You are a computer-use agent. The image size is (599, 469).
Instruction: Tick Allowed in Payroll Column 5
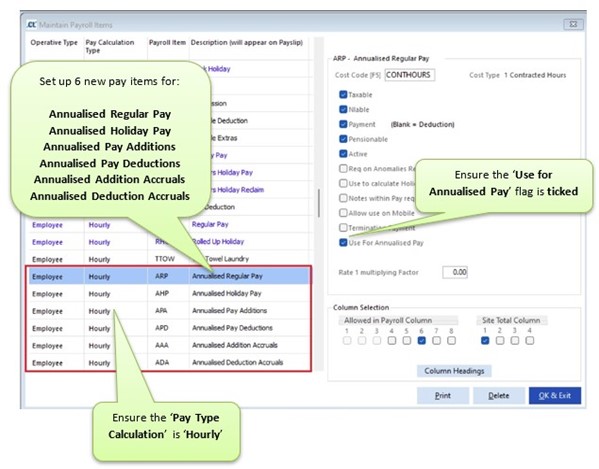coord(406,340)
